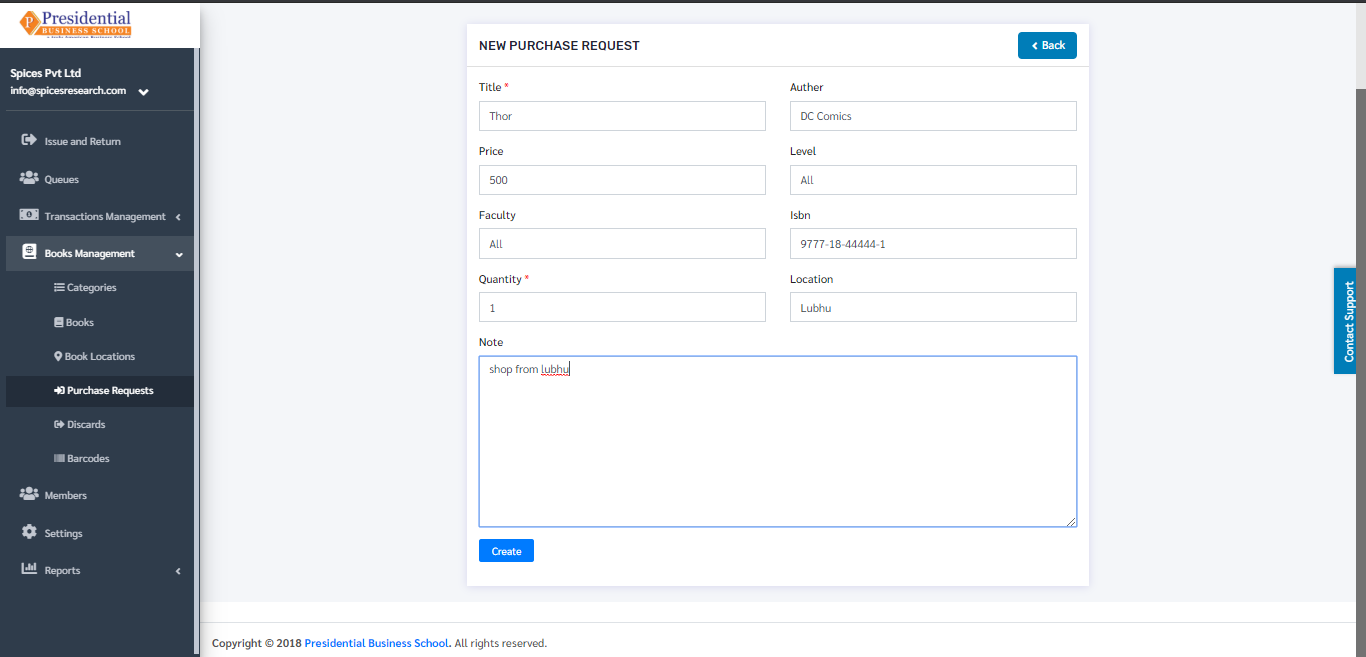Open Settings via the gear icon
This screenshot has height=657, width=1366.
29,532
